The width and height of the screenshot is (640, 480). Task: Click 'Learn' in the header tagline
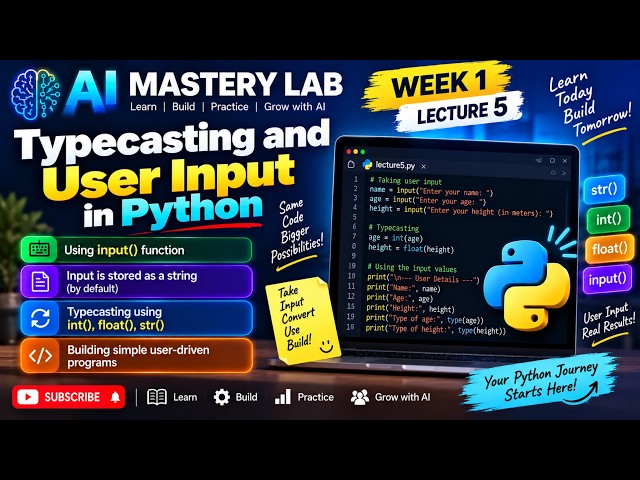[143, 107]
